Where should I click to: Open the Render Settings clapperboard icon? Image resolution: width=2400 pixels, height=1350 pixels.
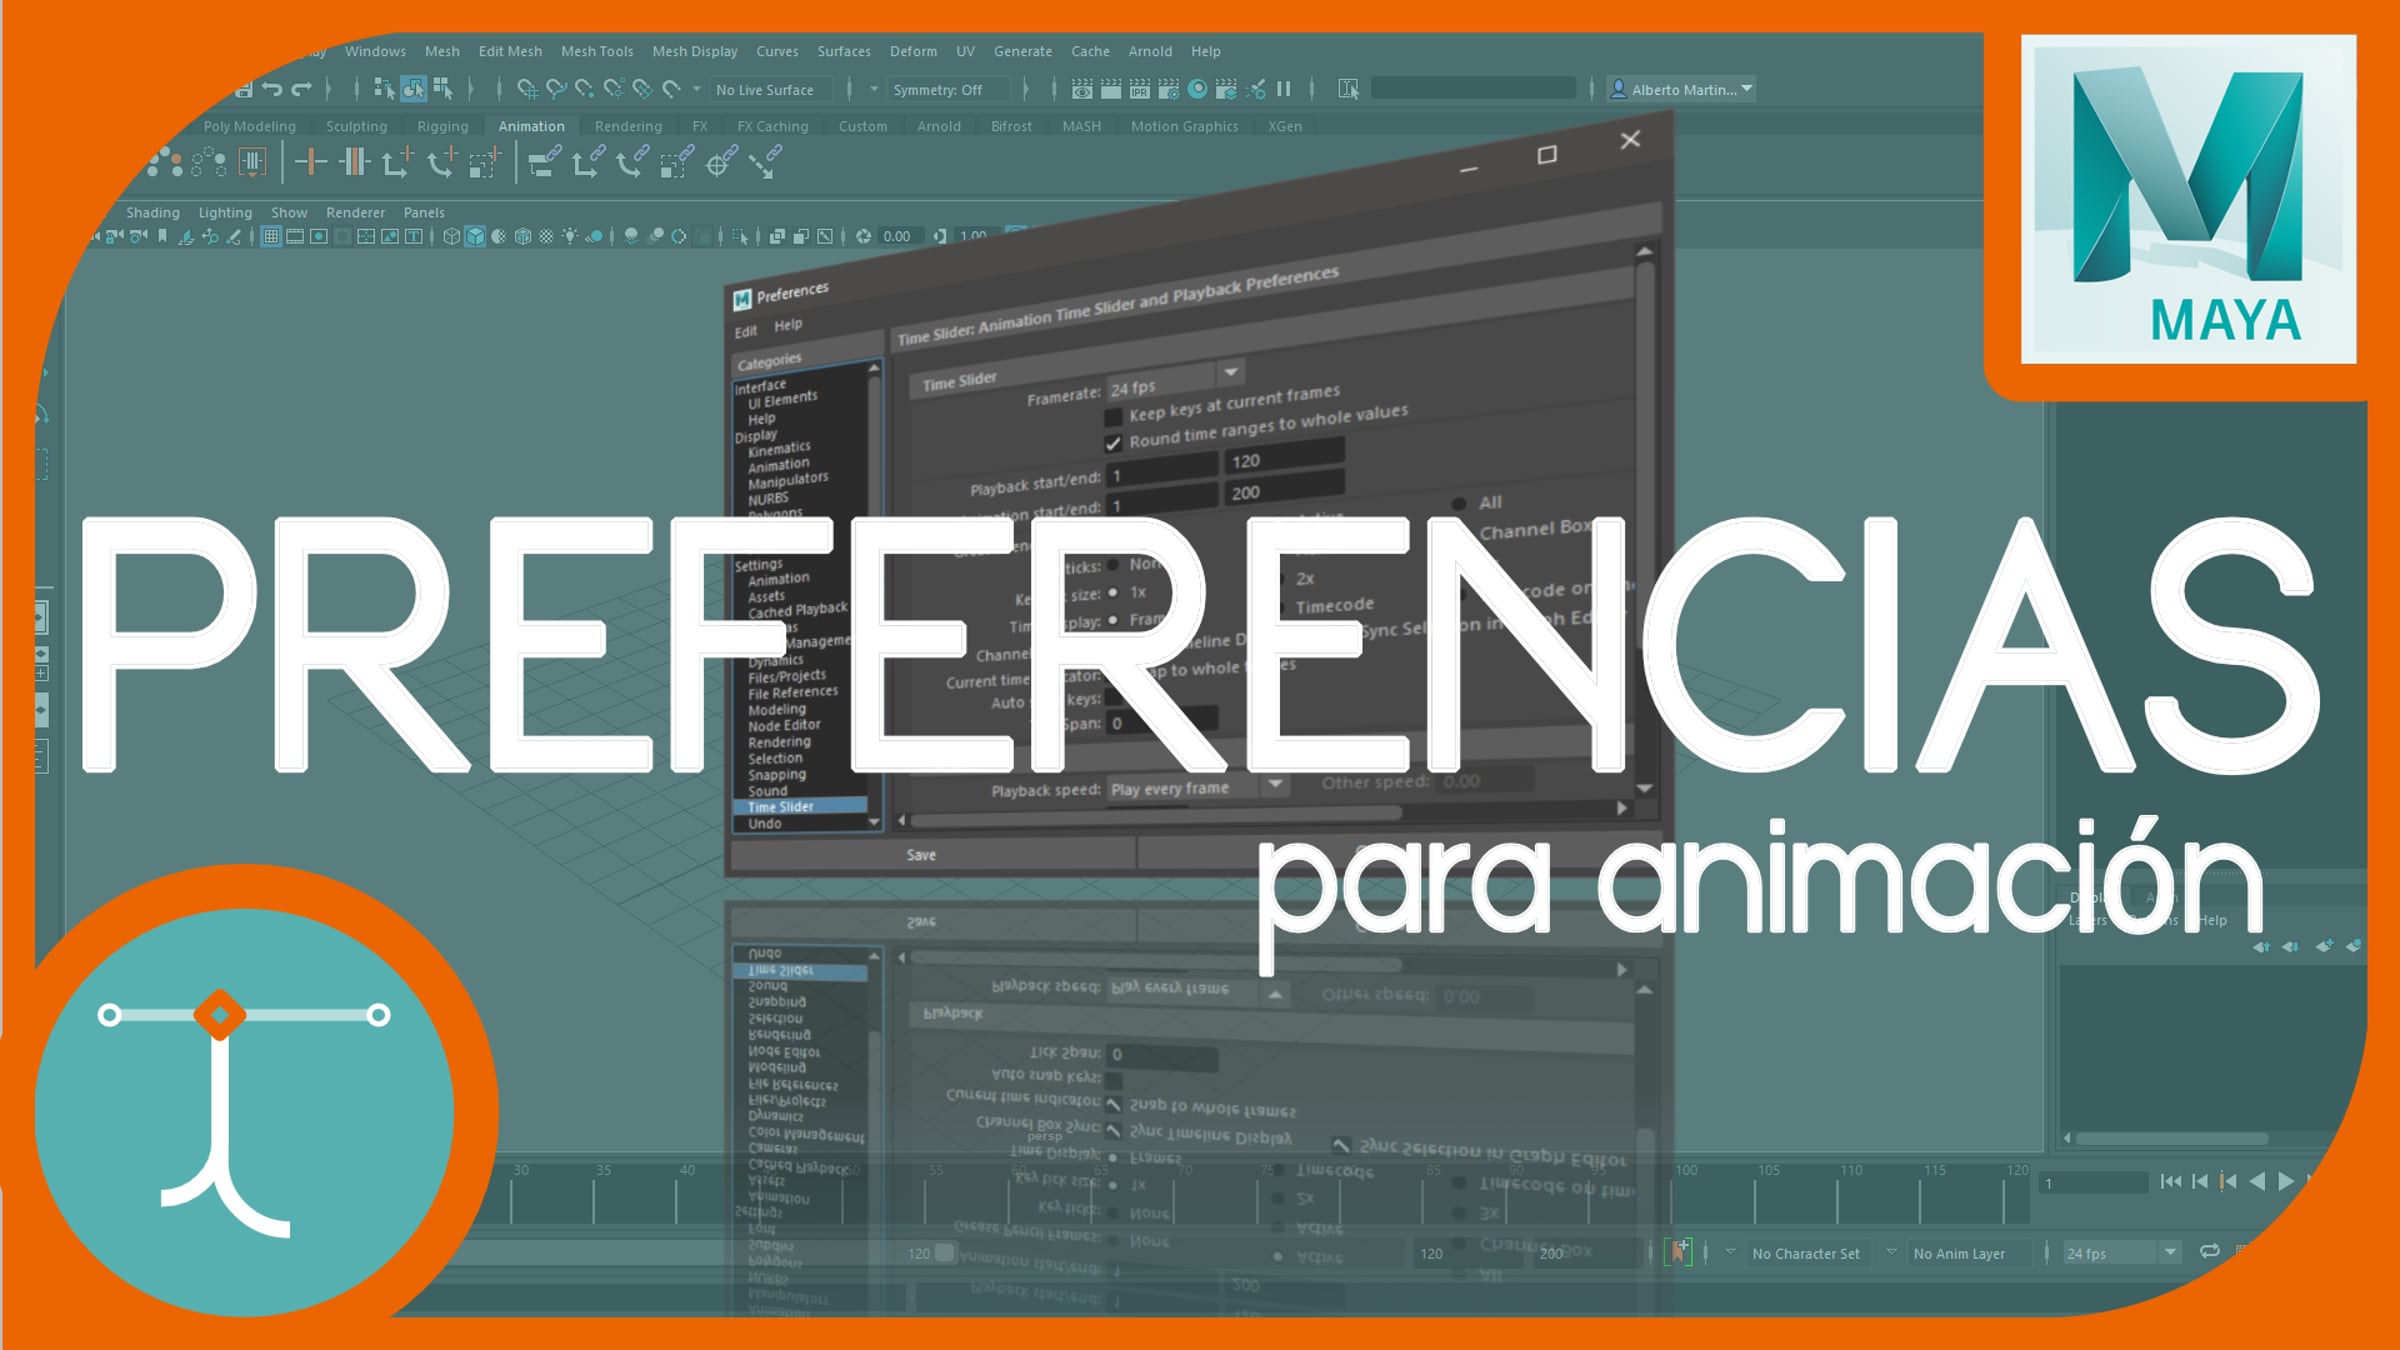(1168, 89)
